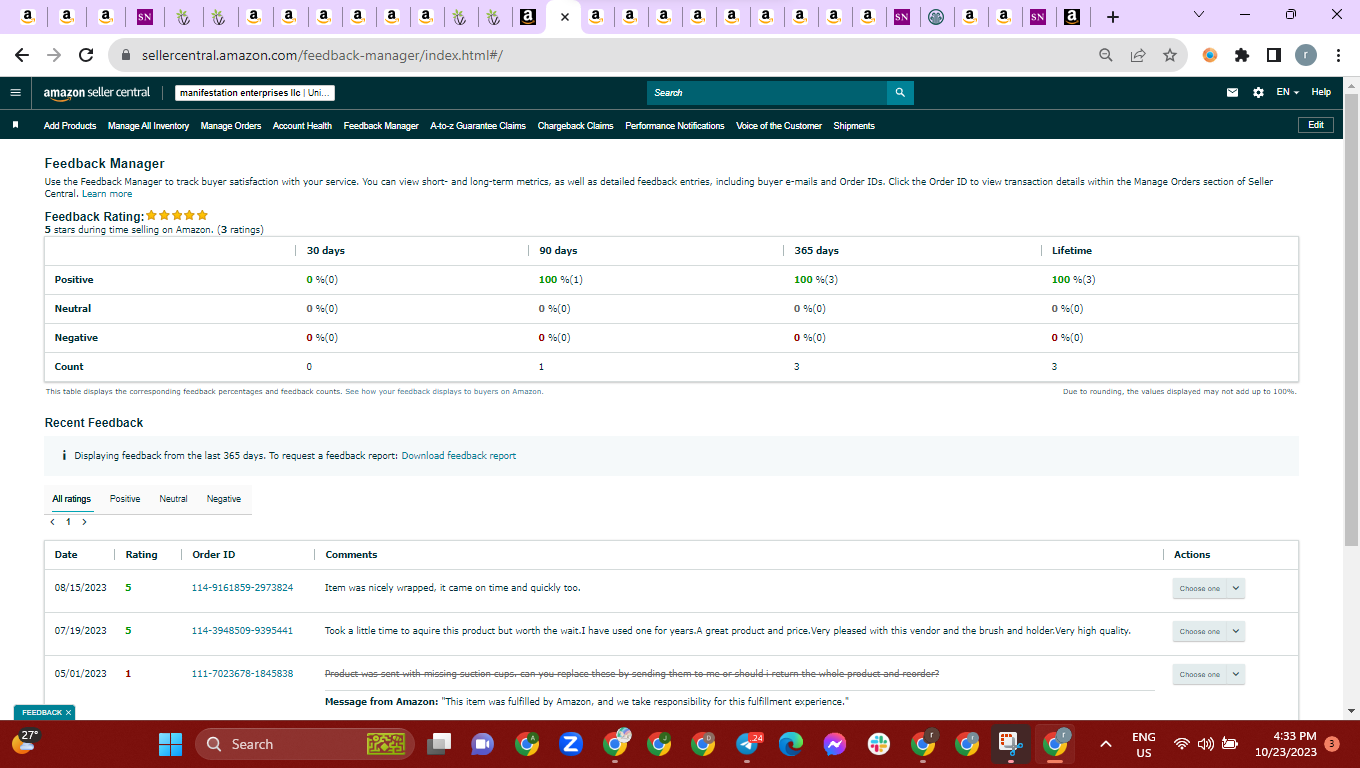This screenshot has width=1360, height=768.
Task: Click the Amazon Seller Central logo
Action: click(97, 92)
